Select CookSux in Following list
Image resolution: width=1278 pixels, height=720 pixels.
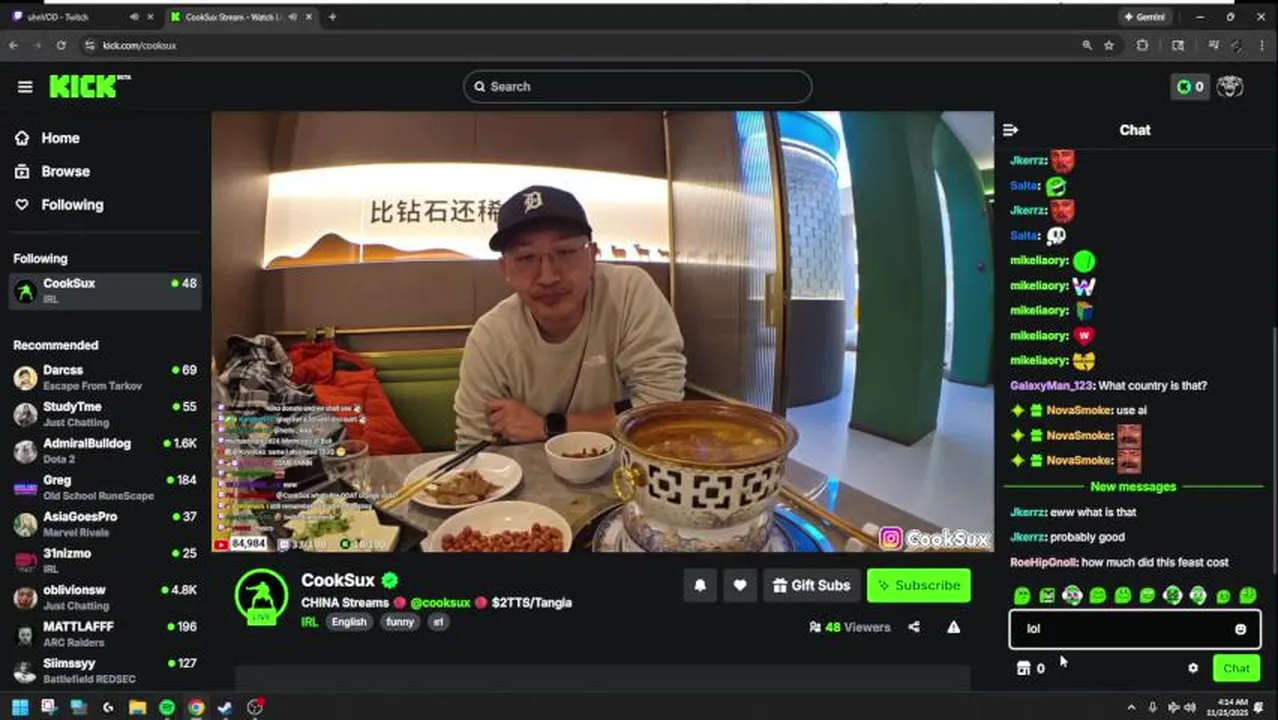105,291
